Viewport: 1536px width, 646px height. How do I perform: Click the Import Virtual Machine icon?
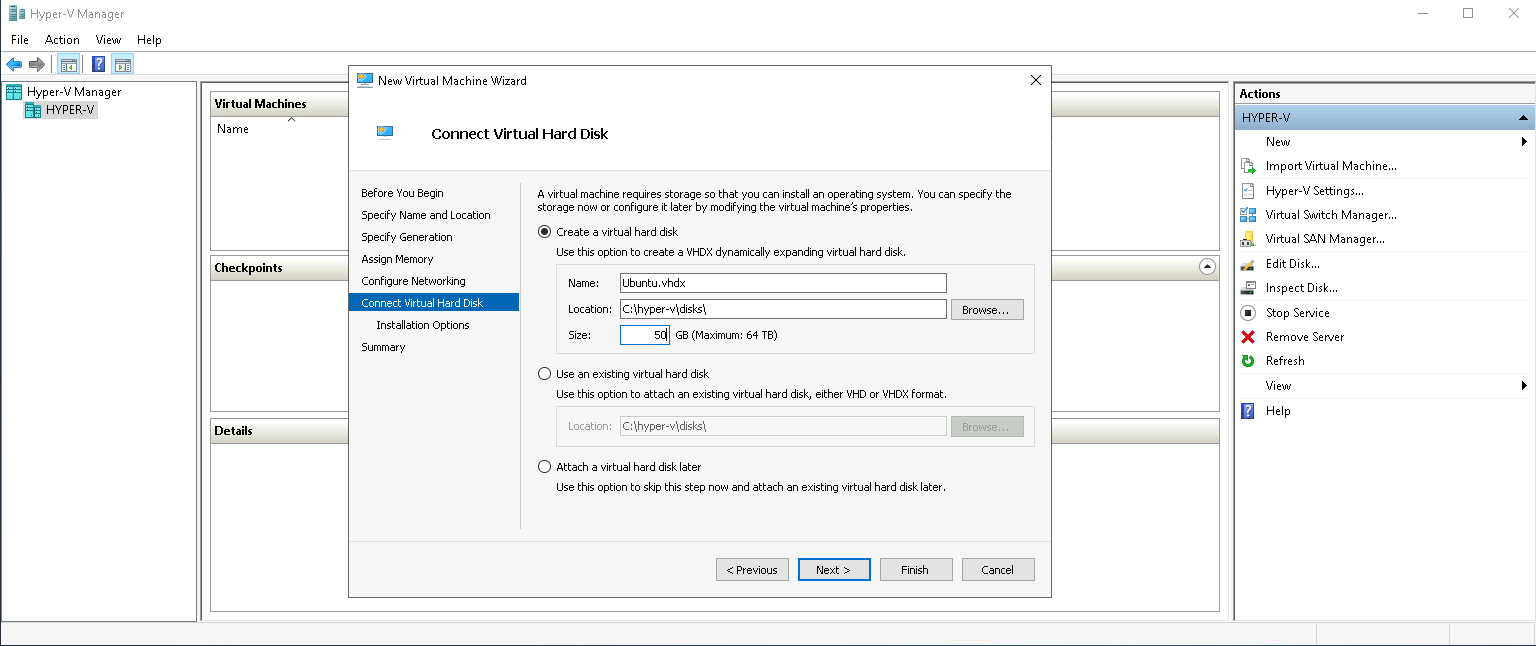1247,166
